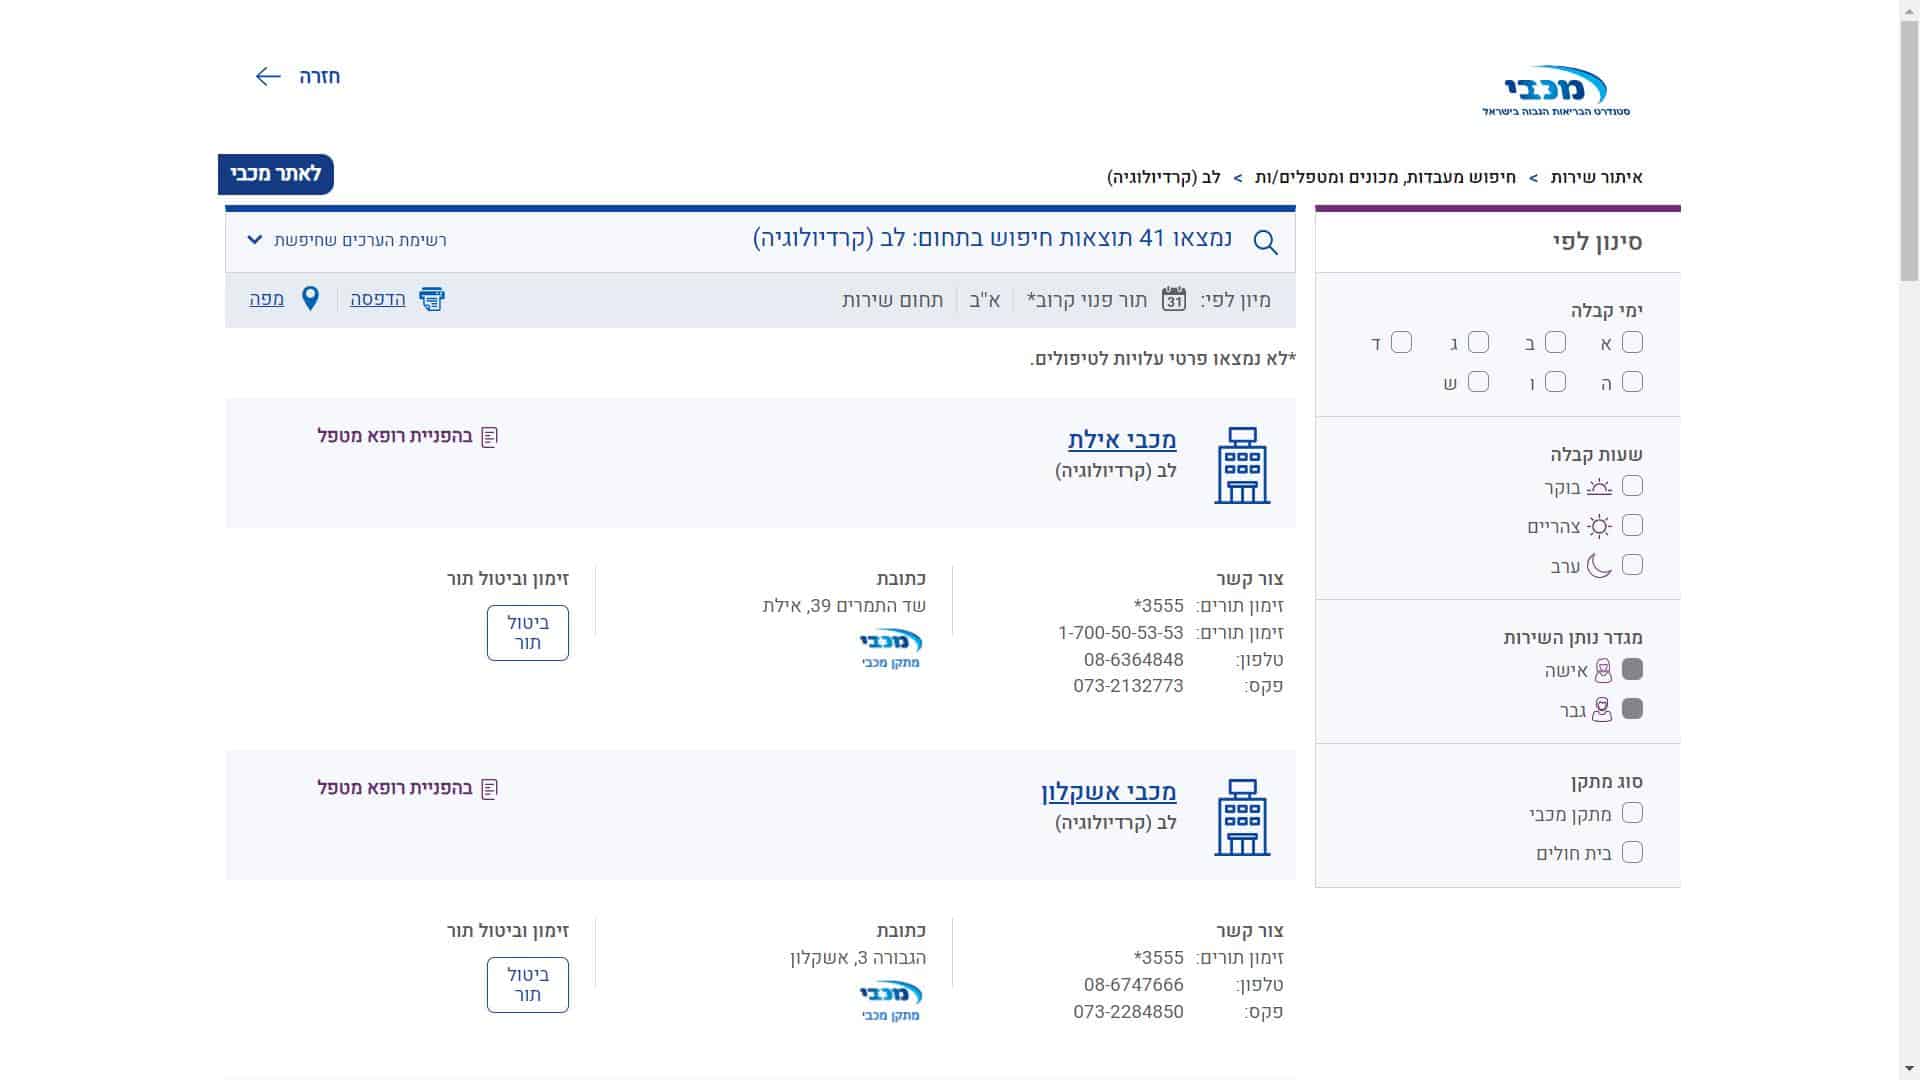Click fax number 073-2132773
The image size is (1920, 1080).
click(x=1128, y=686)
